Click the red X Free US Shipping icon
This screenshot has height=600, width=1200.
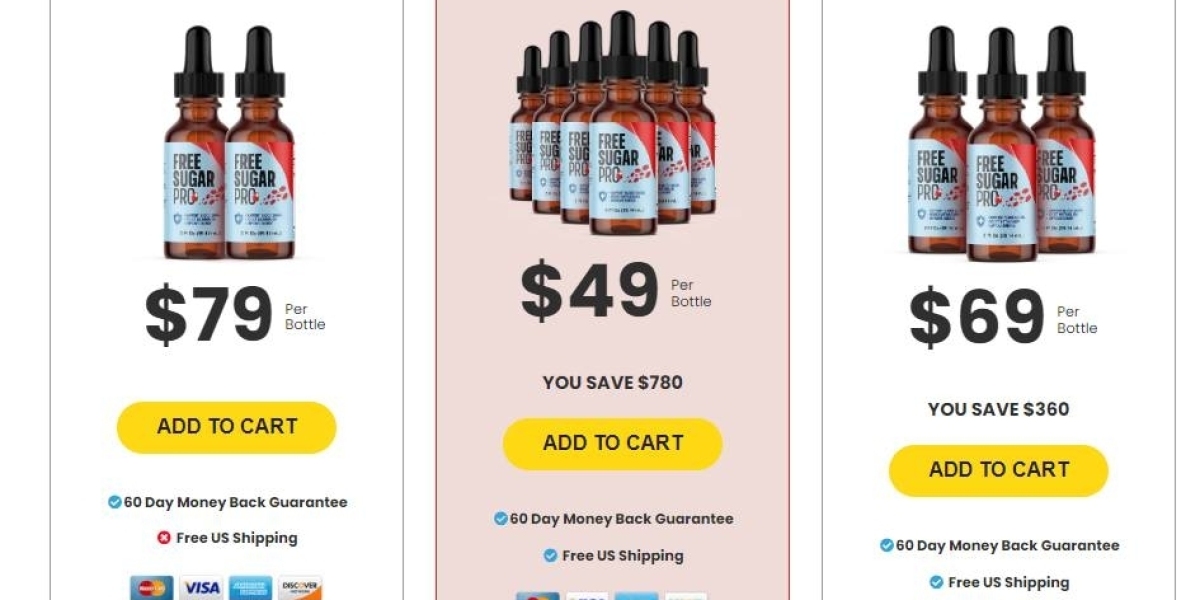click(164, 538)
